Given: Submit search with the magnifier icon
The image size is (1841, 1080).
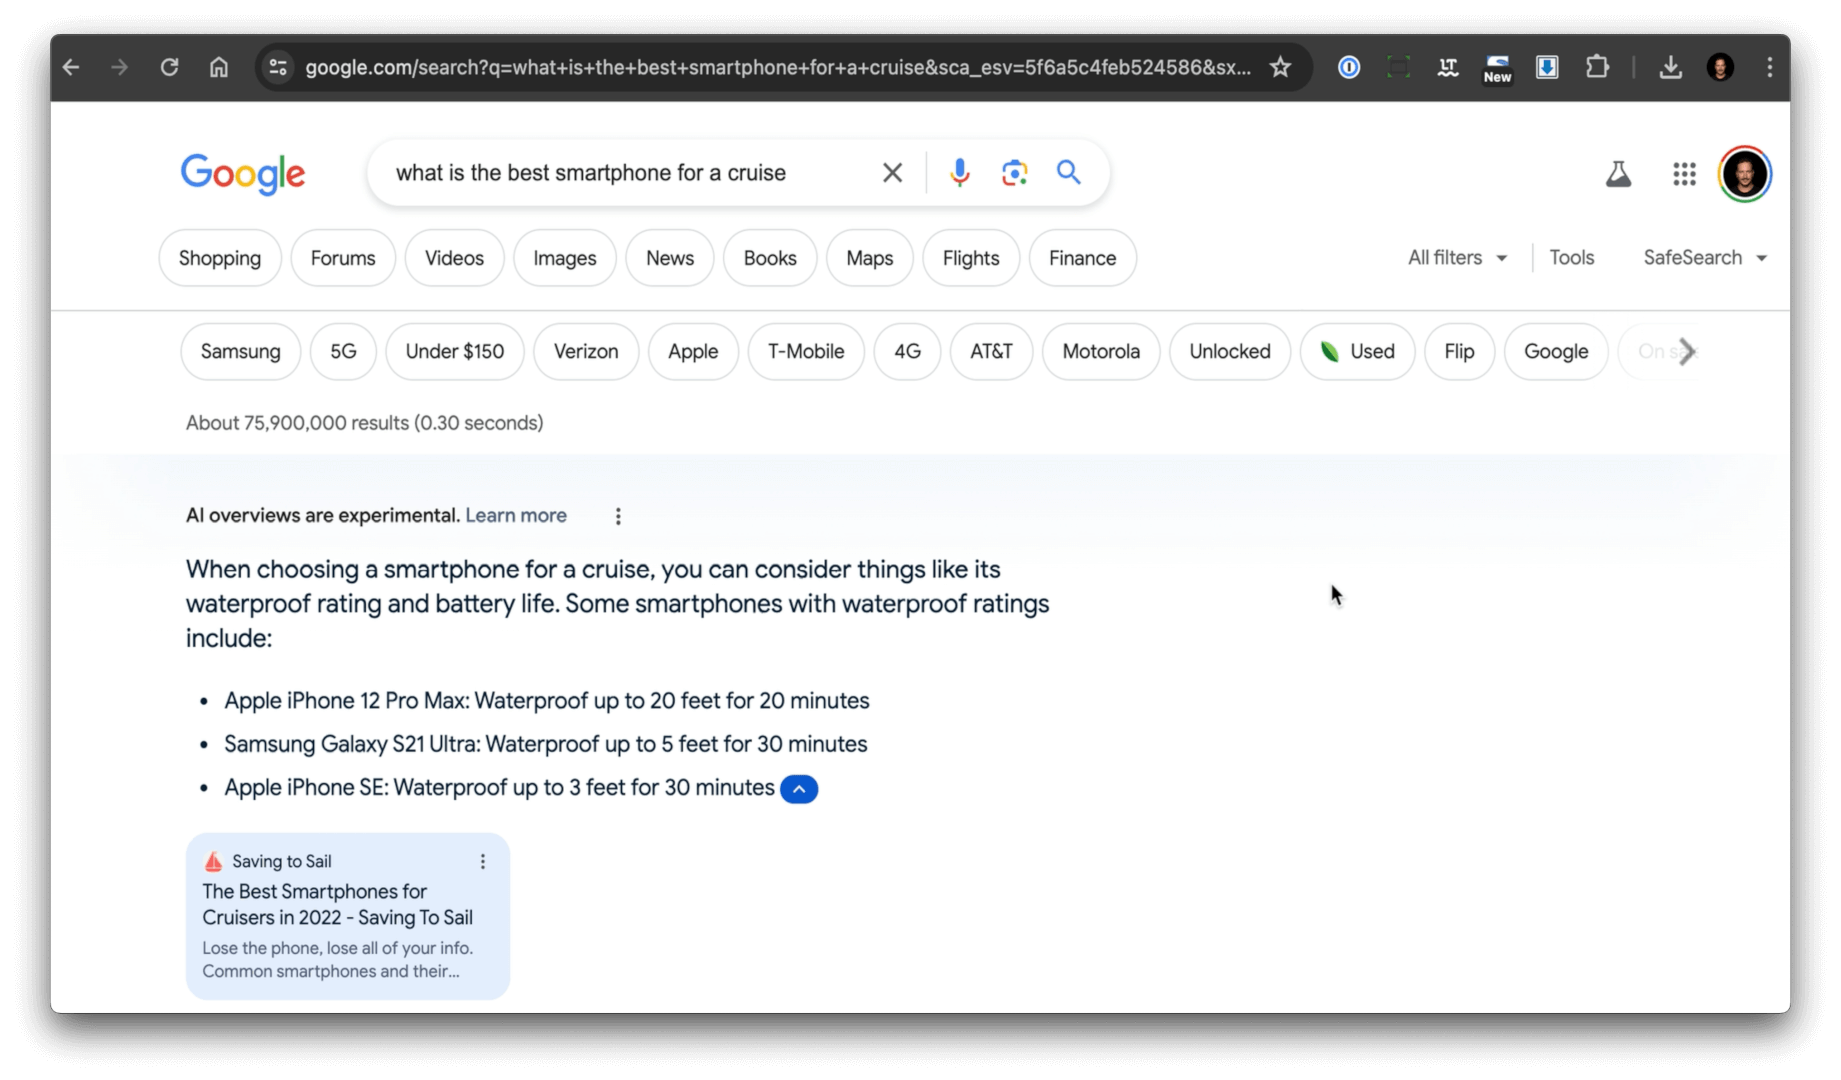Looking at the screenshot, I should pyautogui.click(x=1068, y=172).
